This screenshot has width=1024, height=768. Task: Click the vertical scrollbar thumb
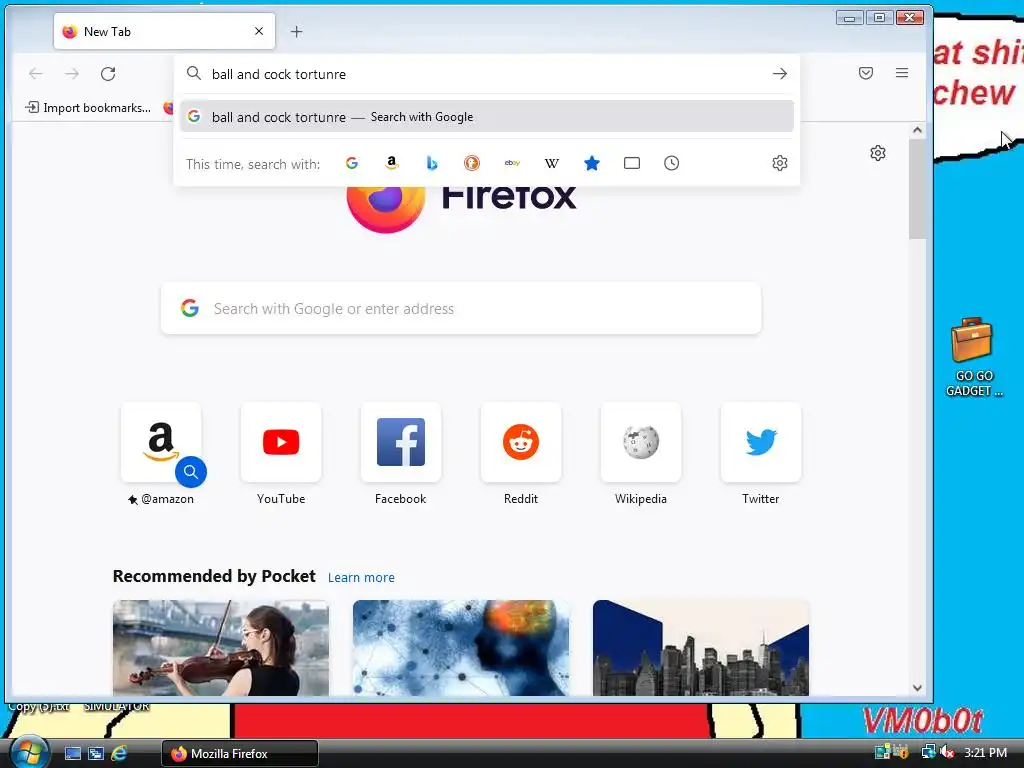pyautogui.click(x=917, y=189)
